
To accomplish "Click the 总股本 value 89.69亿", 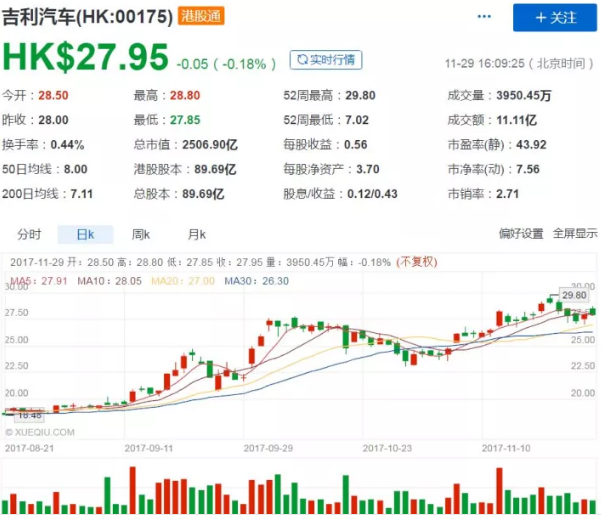I will pyautogui.click(x=203, y=194).
